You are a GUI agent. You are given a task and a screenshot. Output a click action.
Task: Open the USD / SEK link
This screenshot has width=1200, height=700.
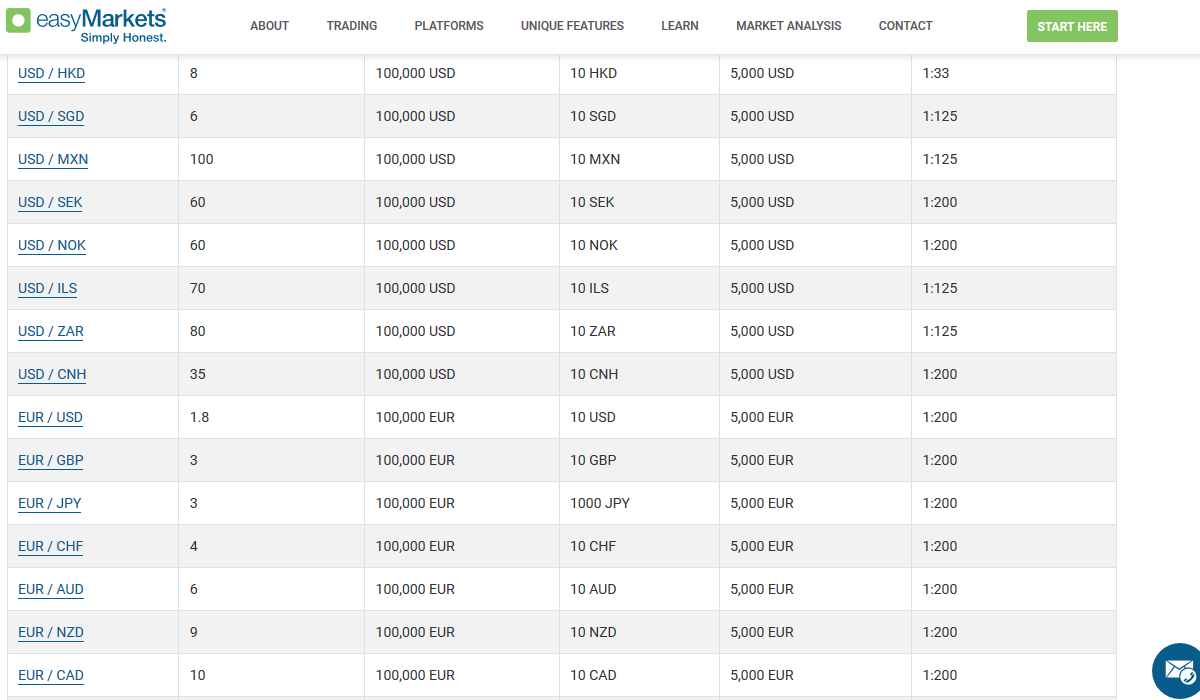[x=50, y=202]
